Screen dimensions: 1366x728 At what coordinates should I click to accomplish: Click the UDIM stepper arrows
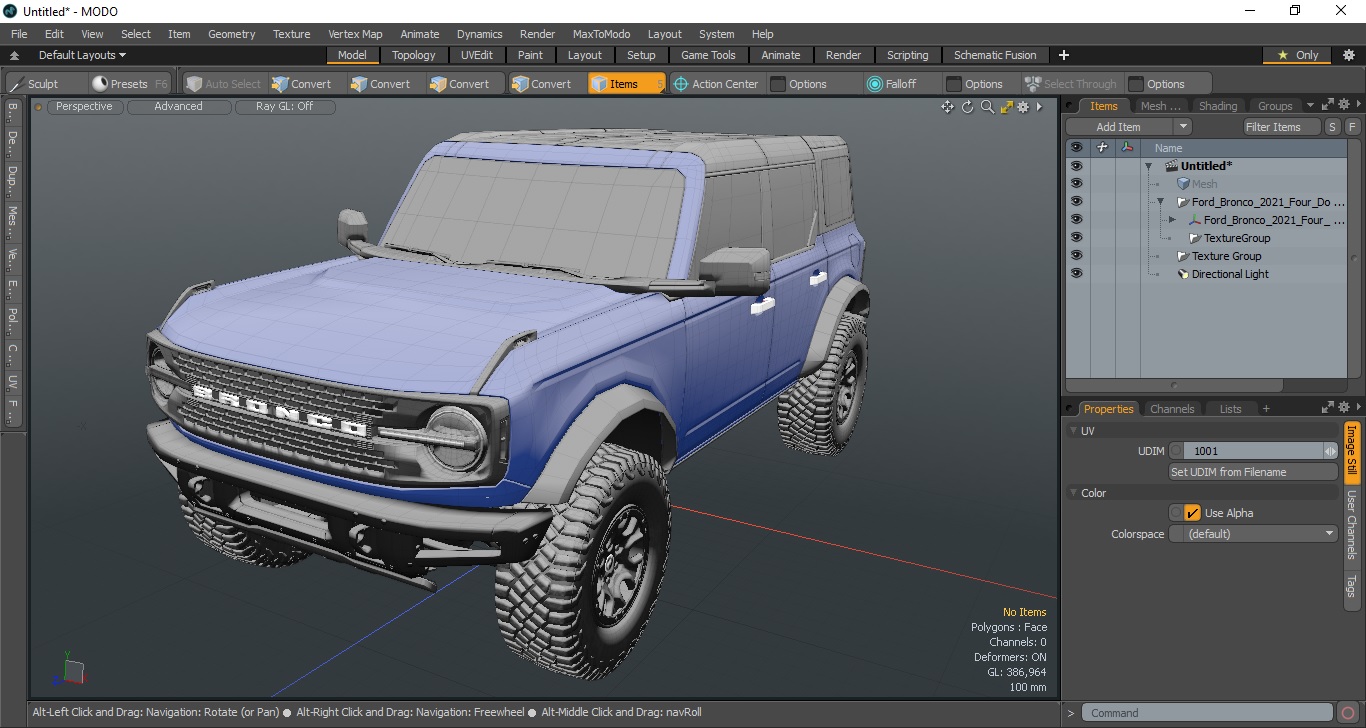1331,451
